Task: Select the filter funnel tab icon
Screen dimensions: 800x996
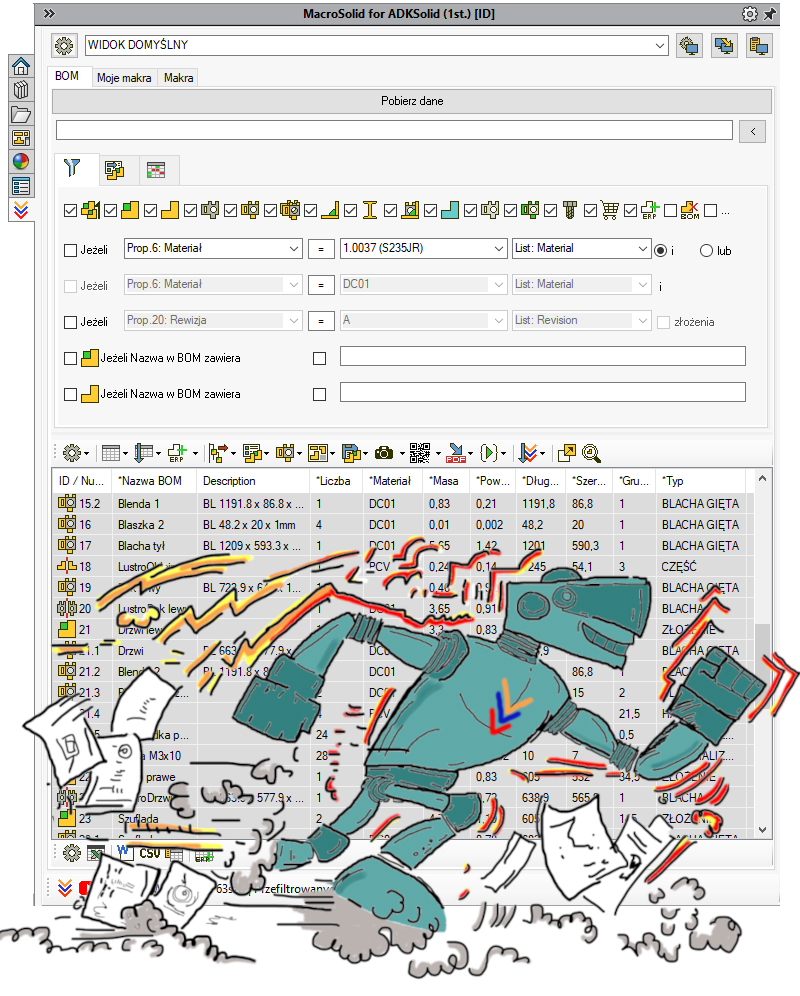Action: tap(71, 168)
